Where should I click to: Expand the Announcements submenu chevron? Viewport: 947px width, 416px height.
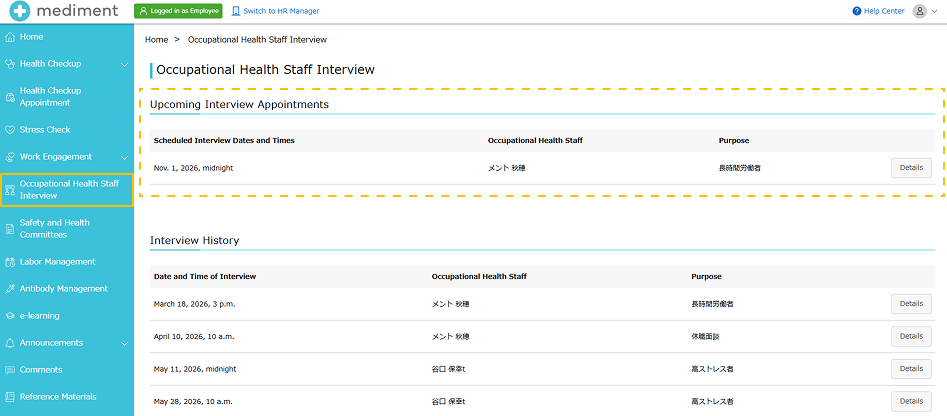point(124,344)
